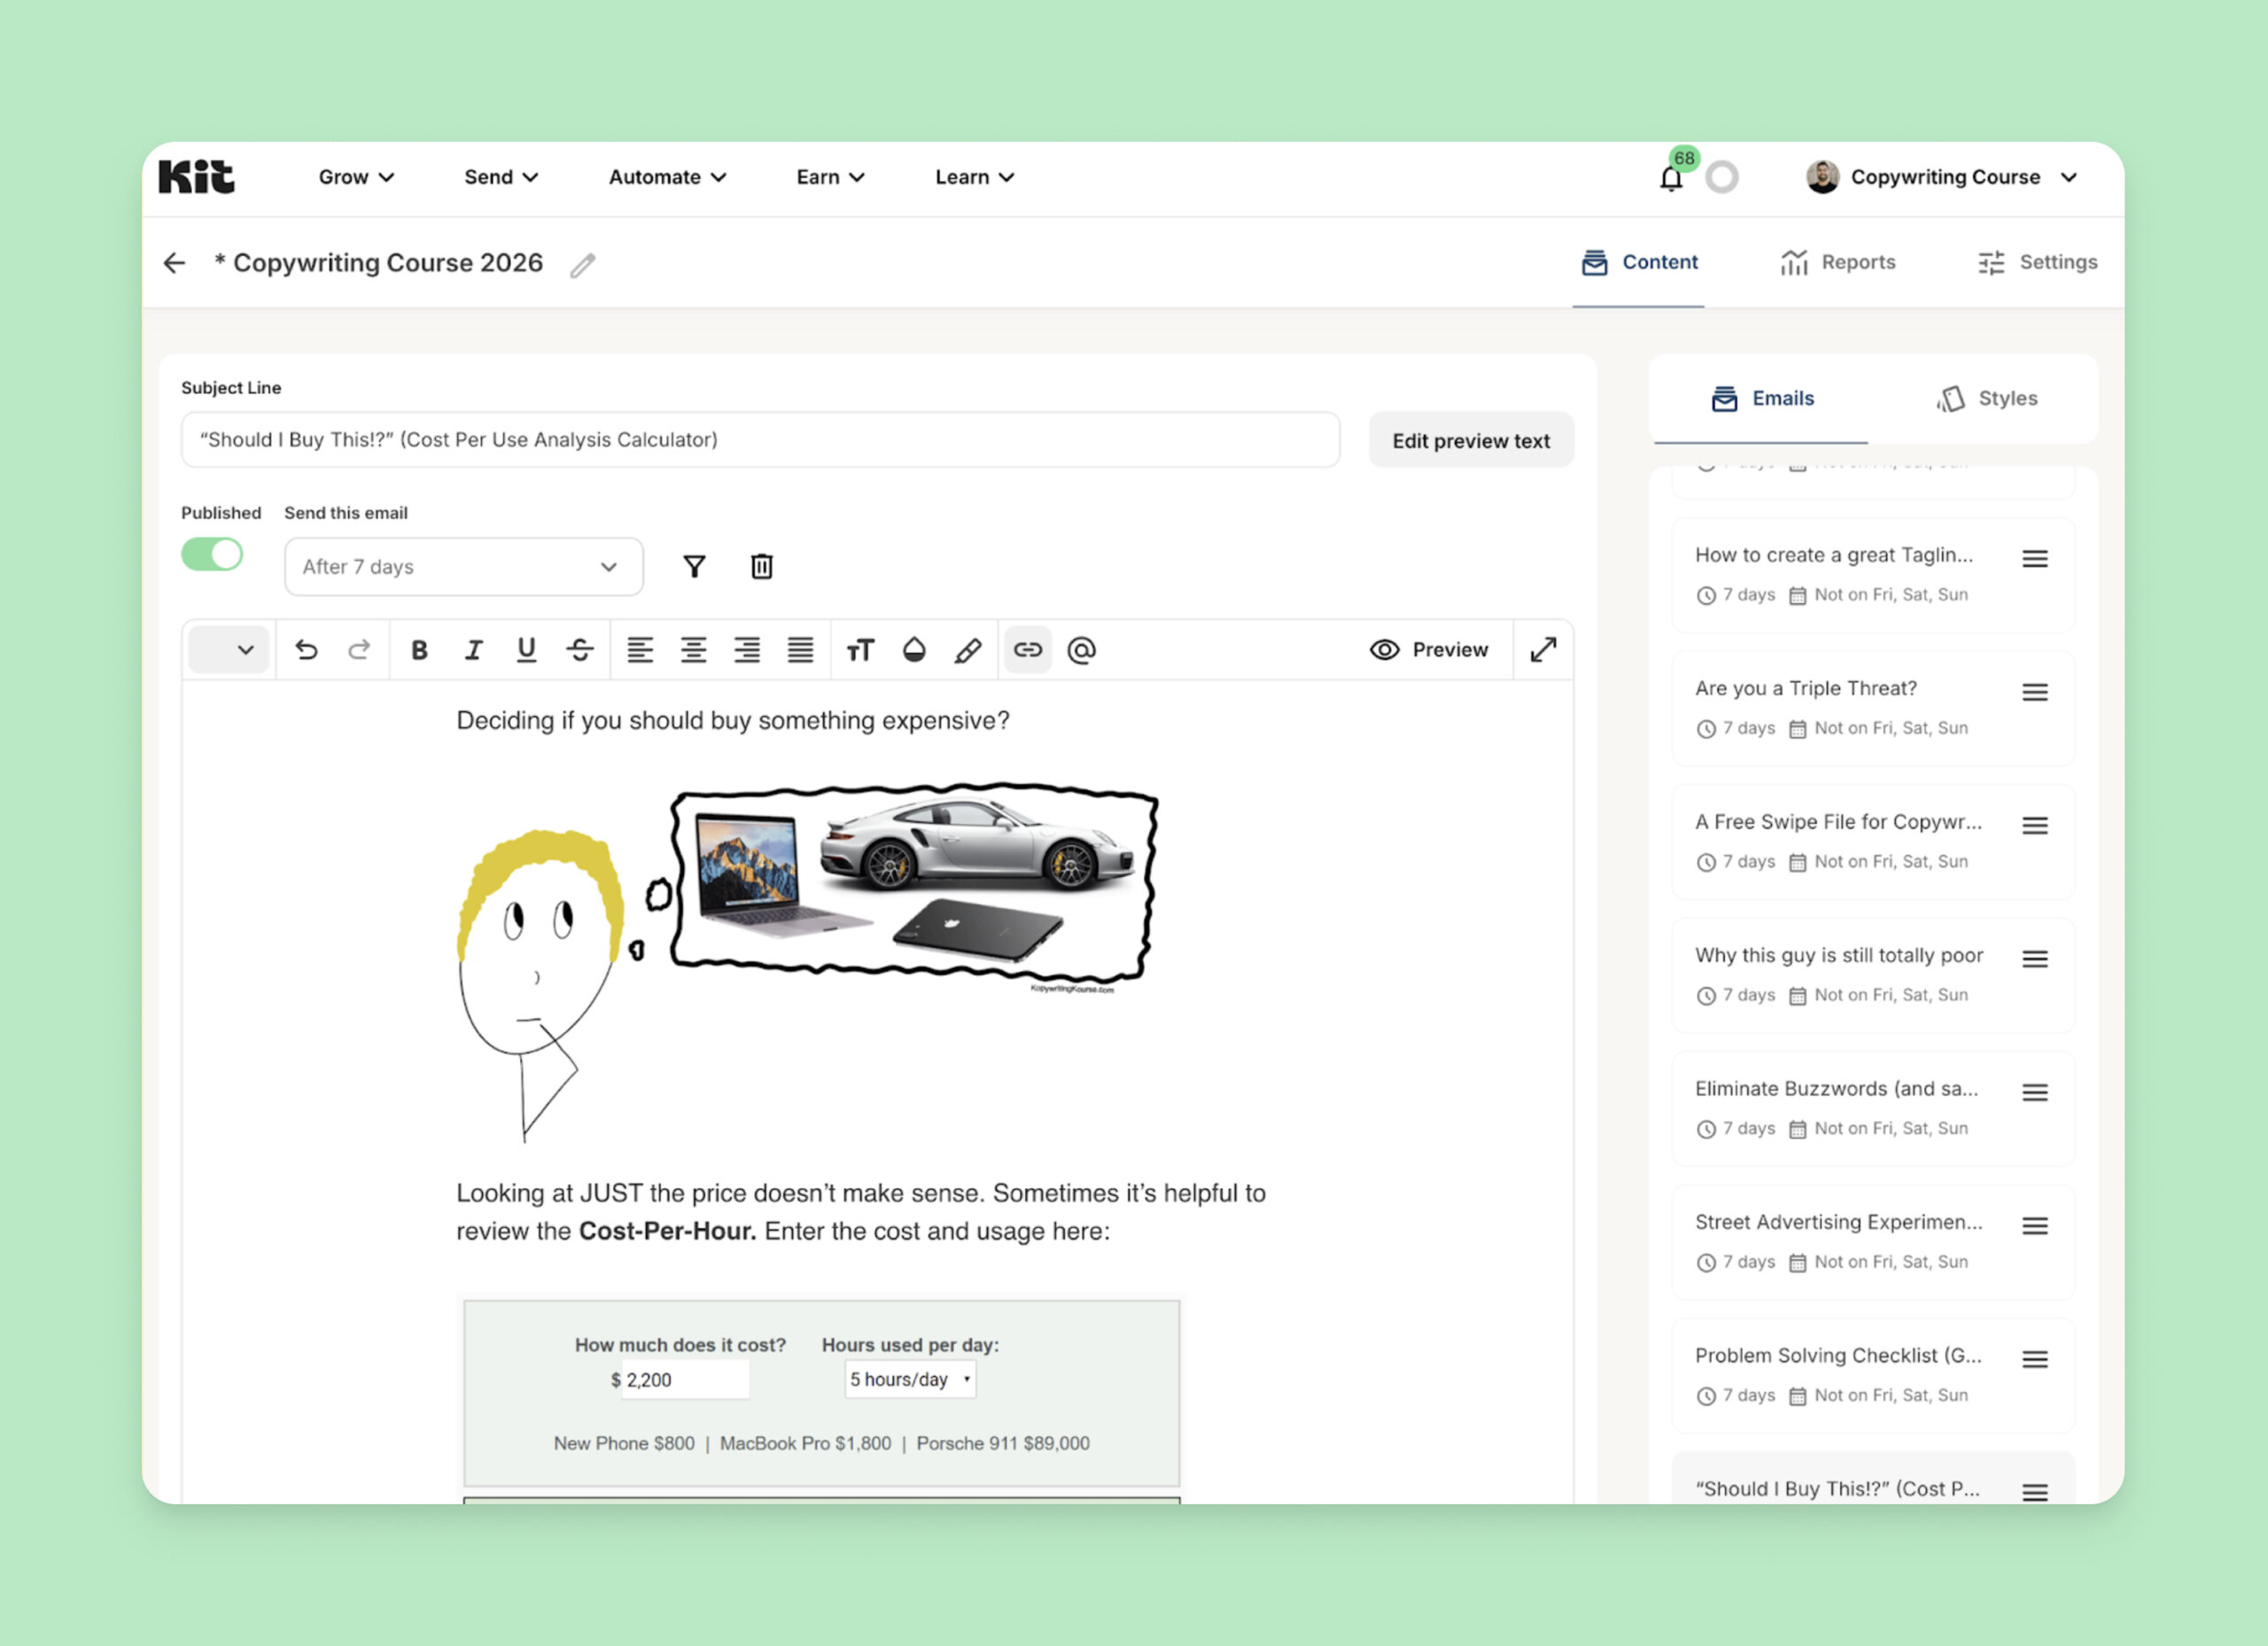Click the Subject Line input field
Screen dimensions: 2268x1646
coord(760,440)
